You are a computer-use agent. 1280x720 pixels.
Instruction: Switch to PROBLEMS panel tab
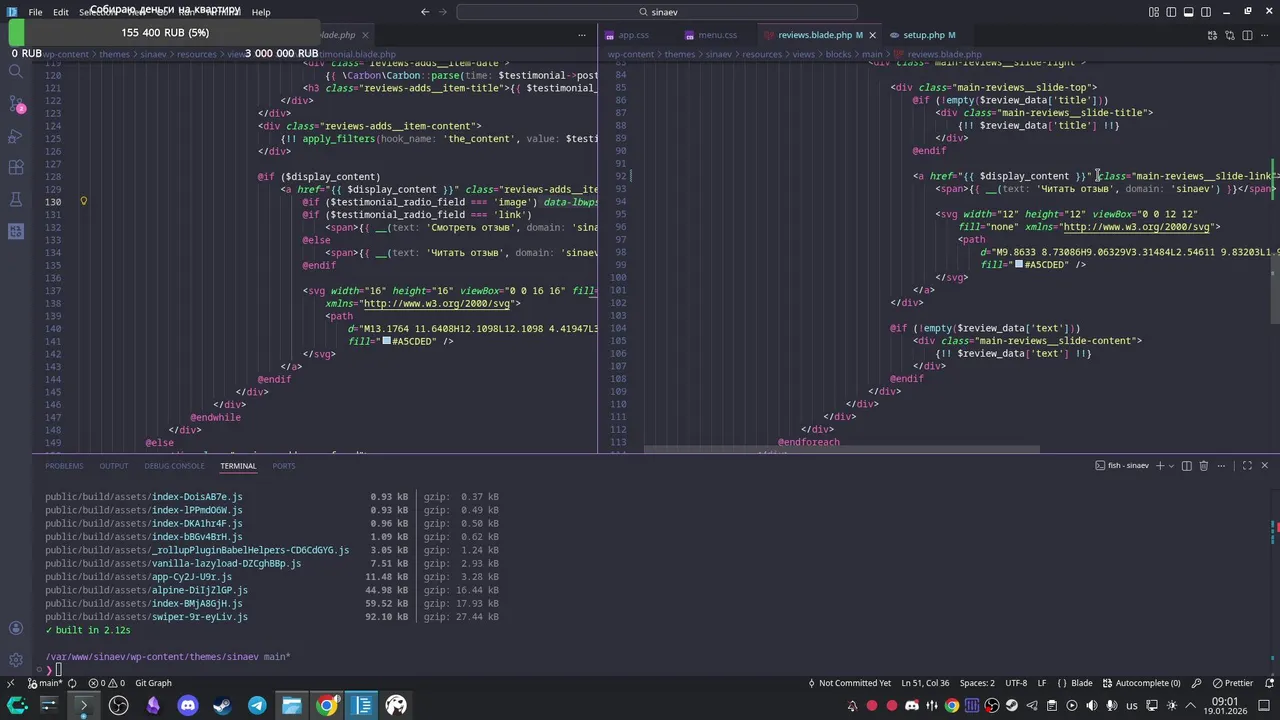point(64,466)
